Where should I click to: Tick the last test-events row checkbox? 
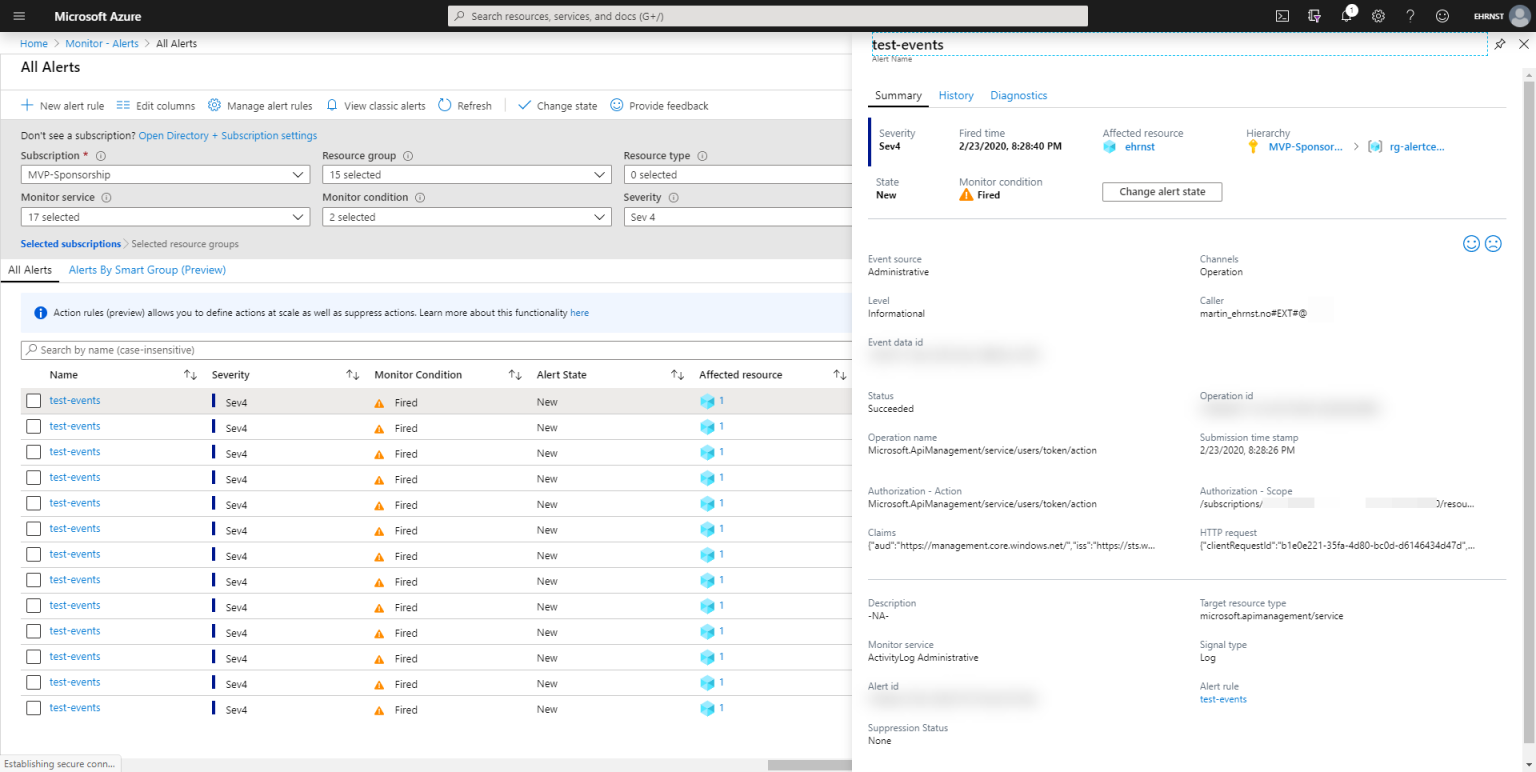[34, 708]
